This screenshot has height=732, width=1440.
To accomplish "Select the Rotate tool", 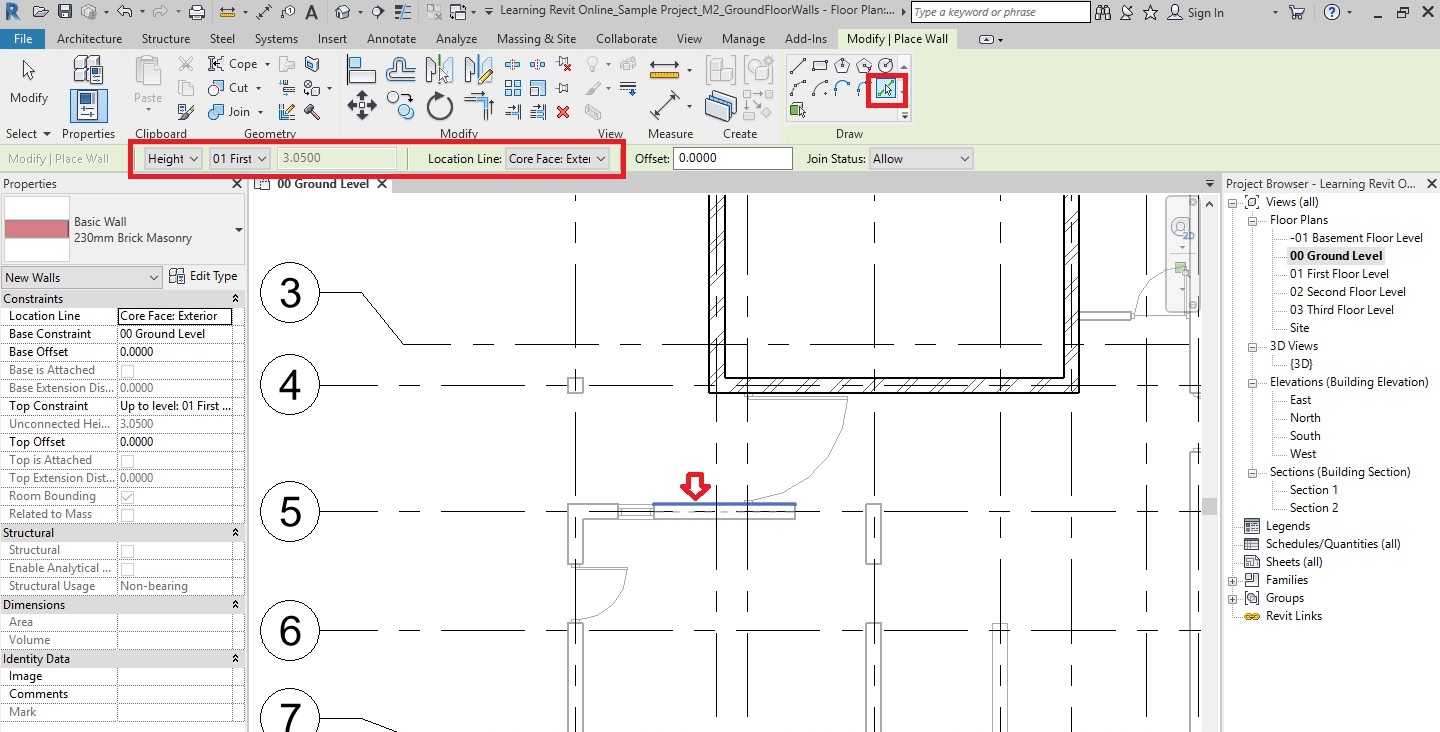I will click(440, 105).
